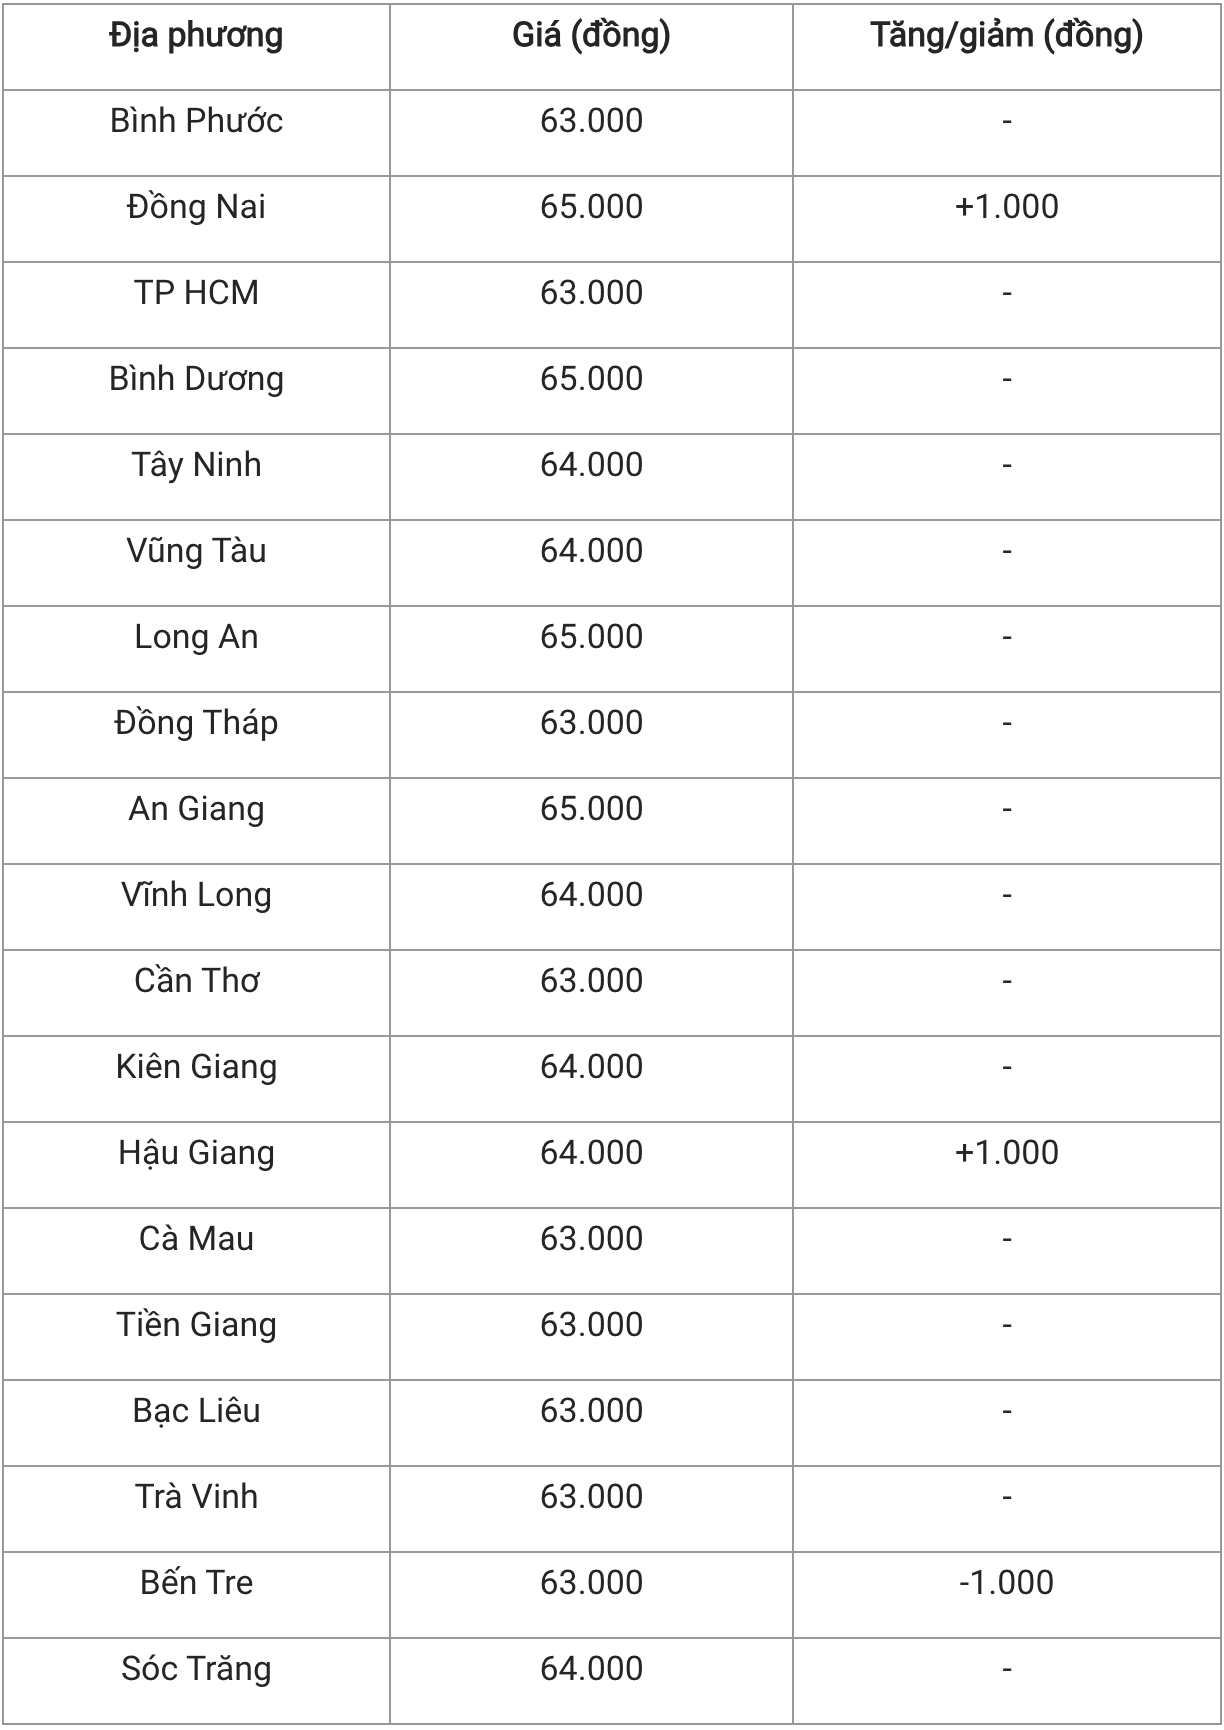Viewport: 1224px width, 1730px height.
Task: Click the +1.000 change for Đồng Nai
Action: coord(1006,207)
